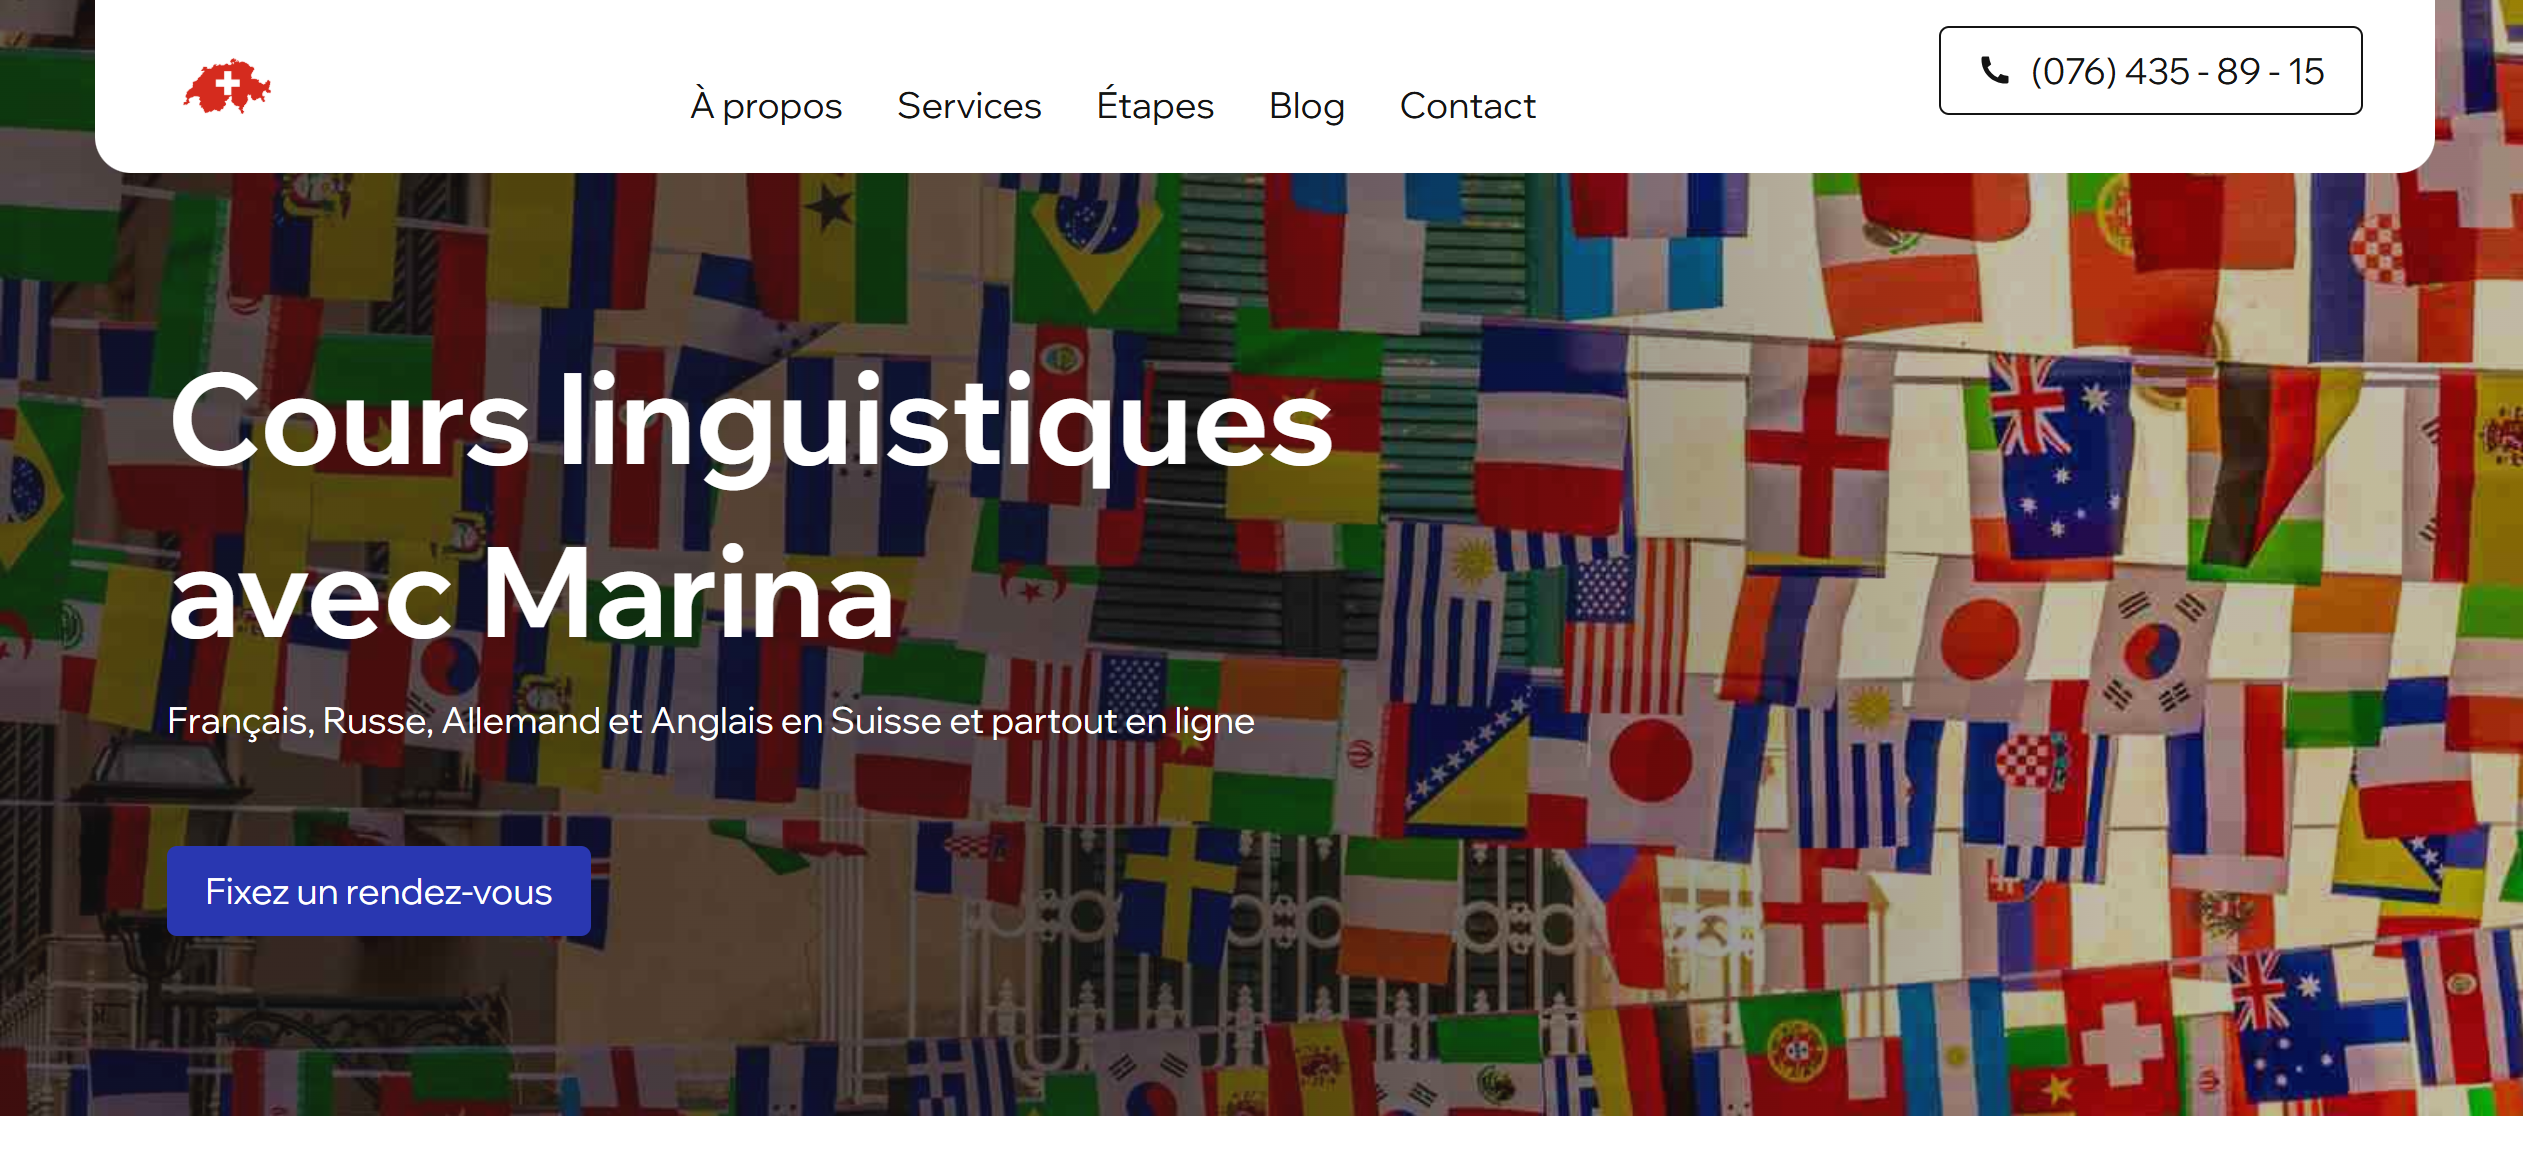Screen dimensions: 2523x1158
Task: Open the Contact page
Action: pyautogui.click(x=1467, y=105)
